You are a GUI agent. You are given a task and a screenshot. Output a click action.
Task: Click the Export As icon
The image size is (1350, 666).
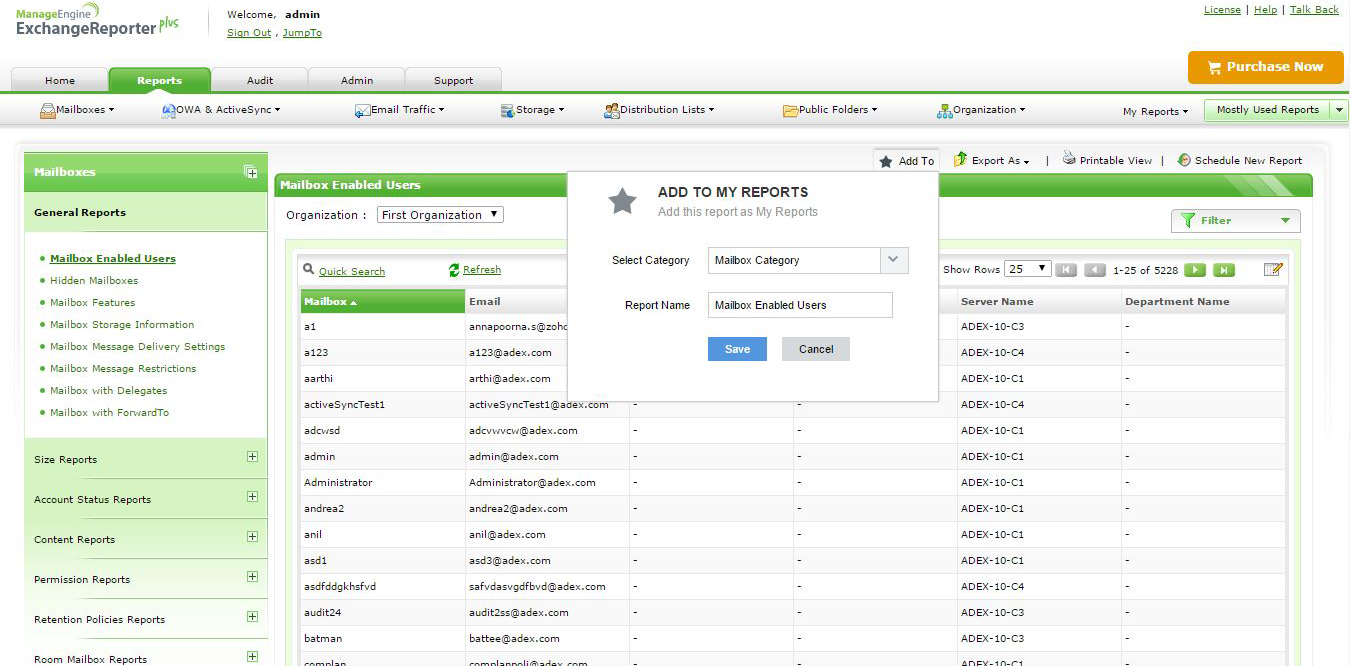[x=960, y=159]
